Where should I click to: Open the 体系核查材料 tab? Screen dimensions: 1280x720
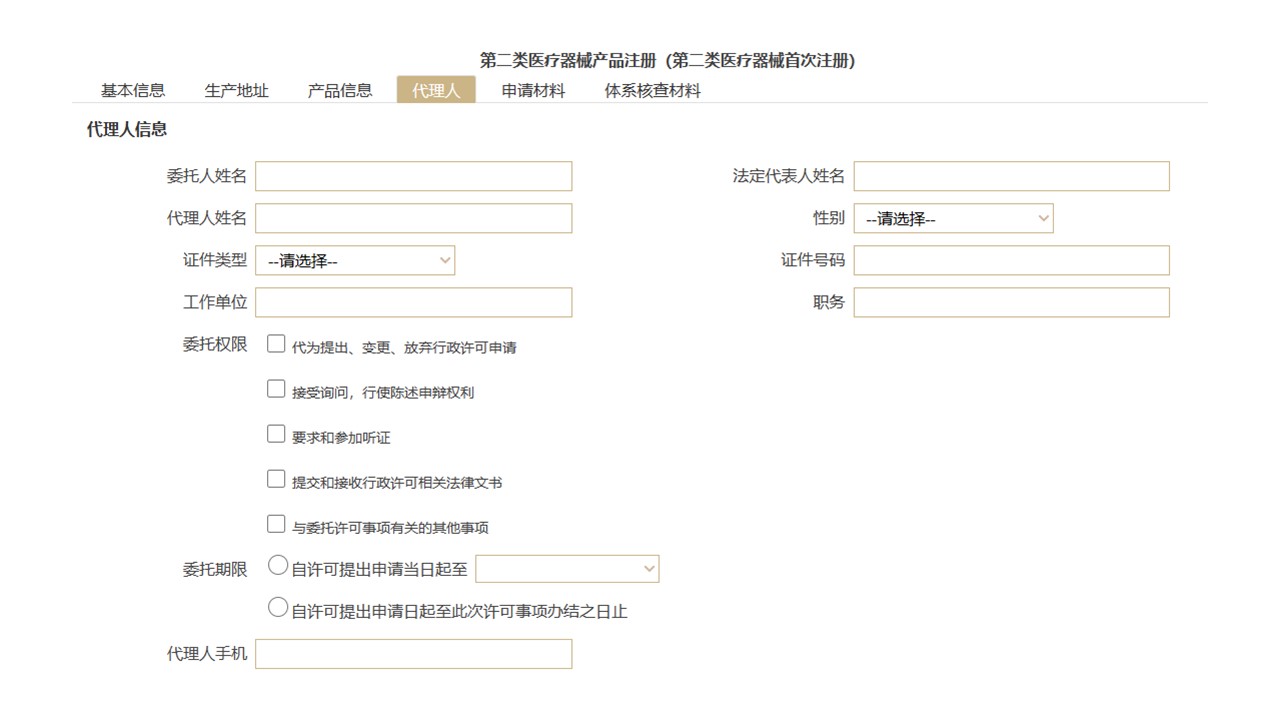point(652,90)
